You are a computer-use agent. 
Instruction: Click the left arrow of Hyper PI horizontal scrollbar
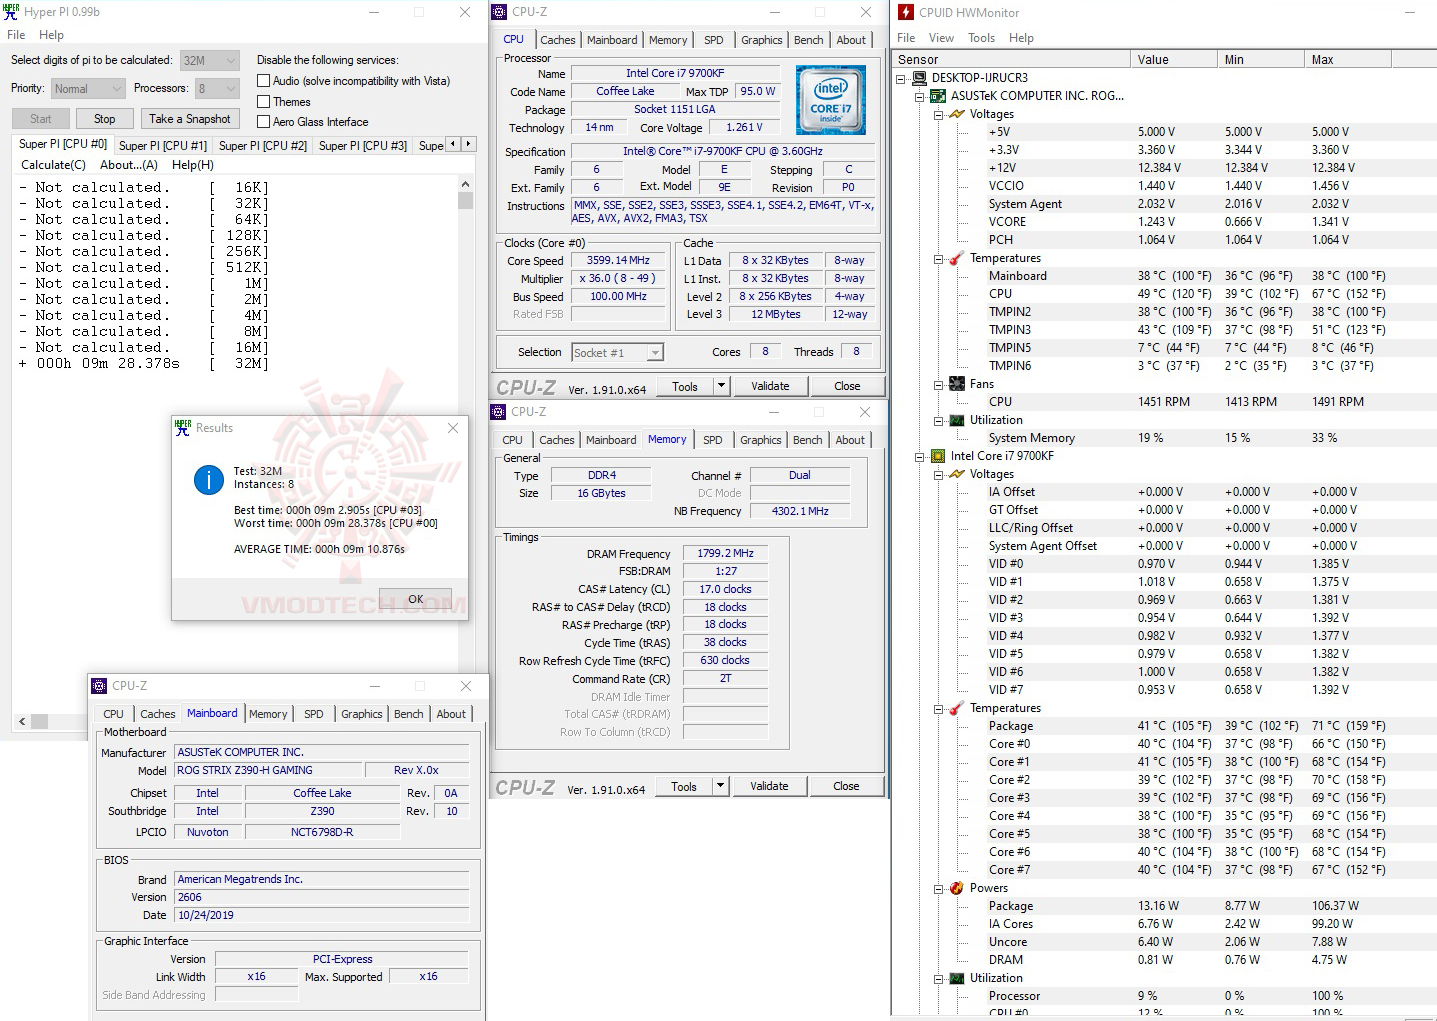pyautogui.click(x=22, y=721)
